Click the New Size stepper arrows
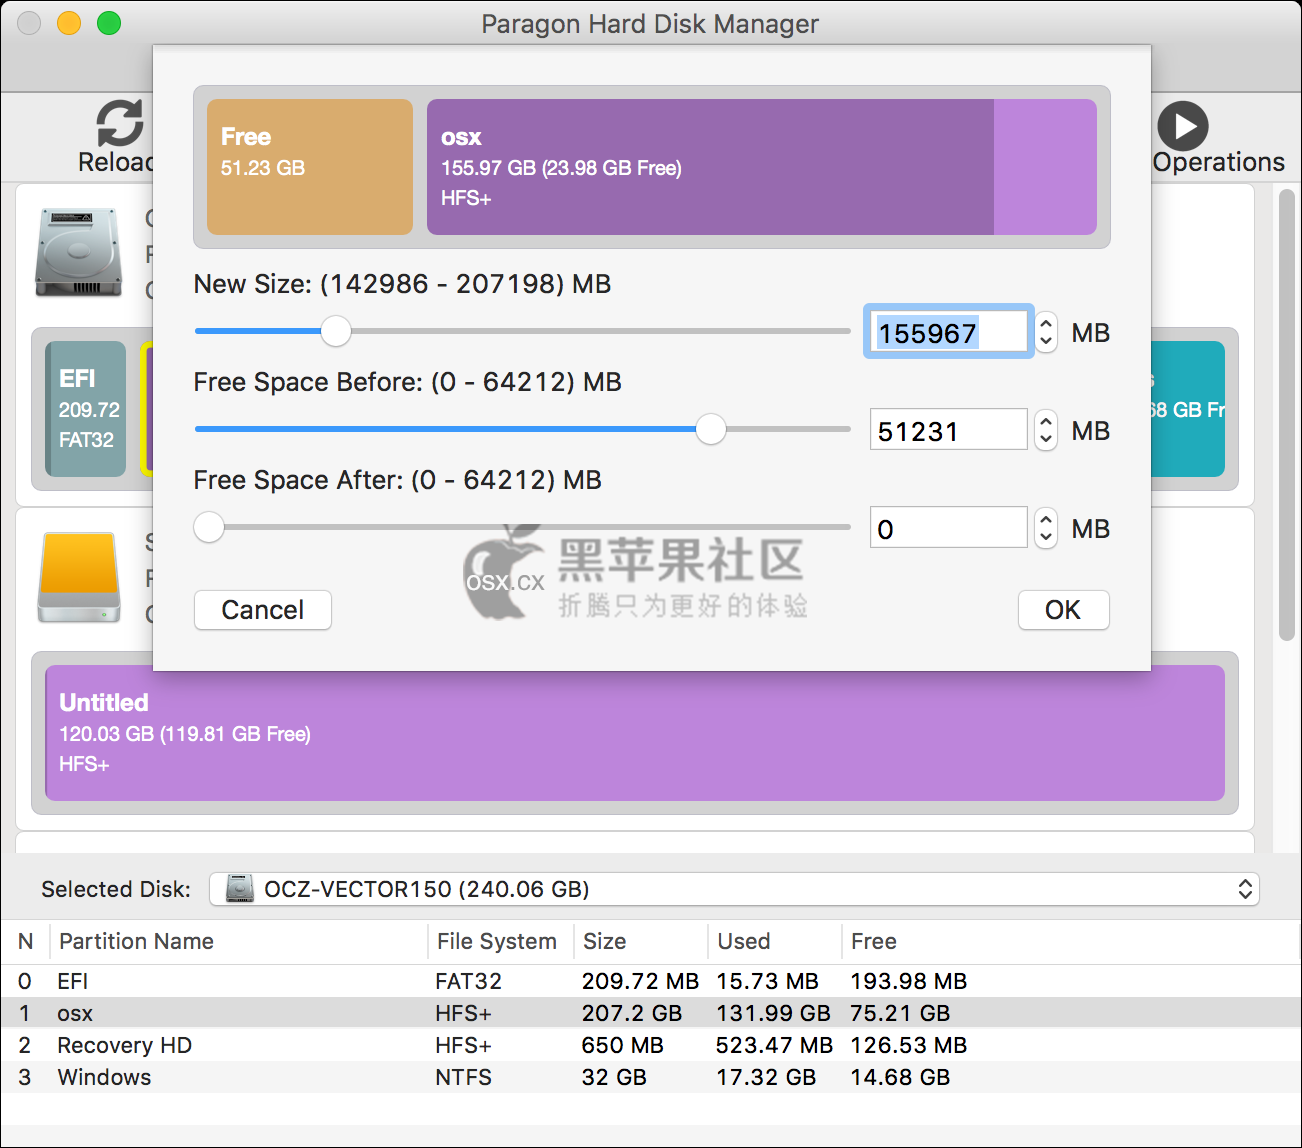Viewport: 1302px width, 1148px height. (1046, 332)
